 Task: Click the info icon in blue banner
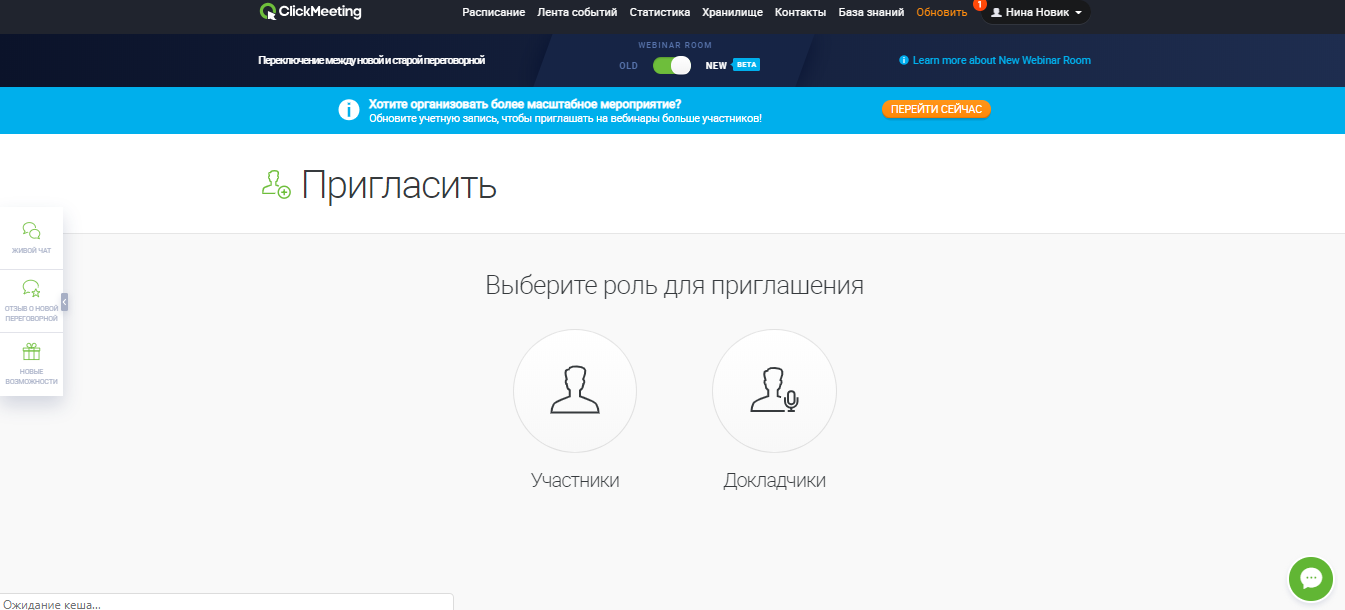point(349,110)
